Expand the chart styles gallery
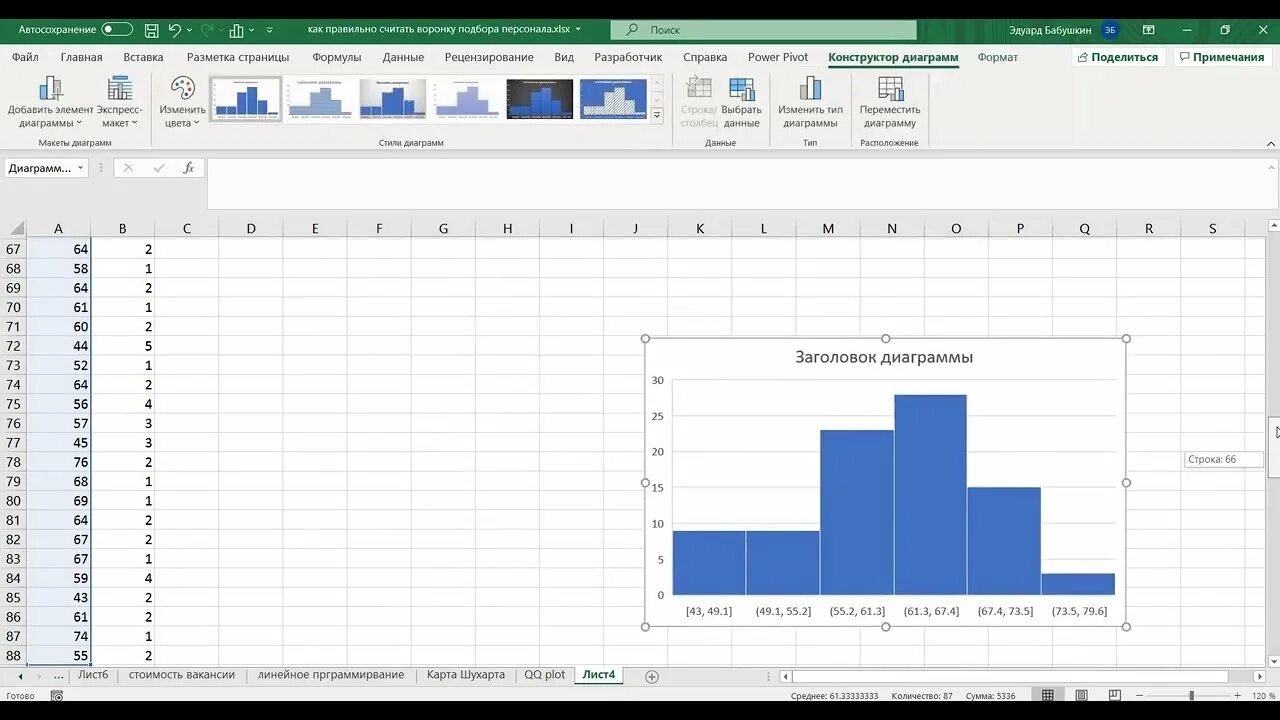The width and height of the screenshot is (1280, 720). [x=657, y=116]
